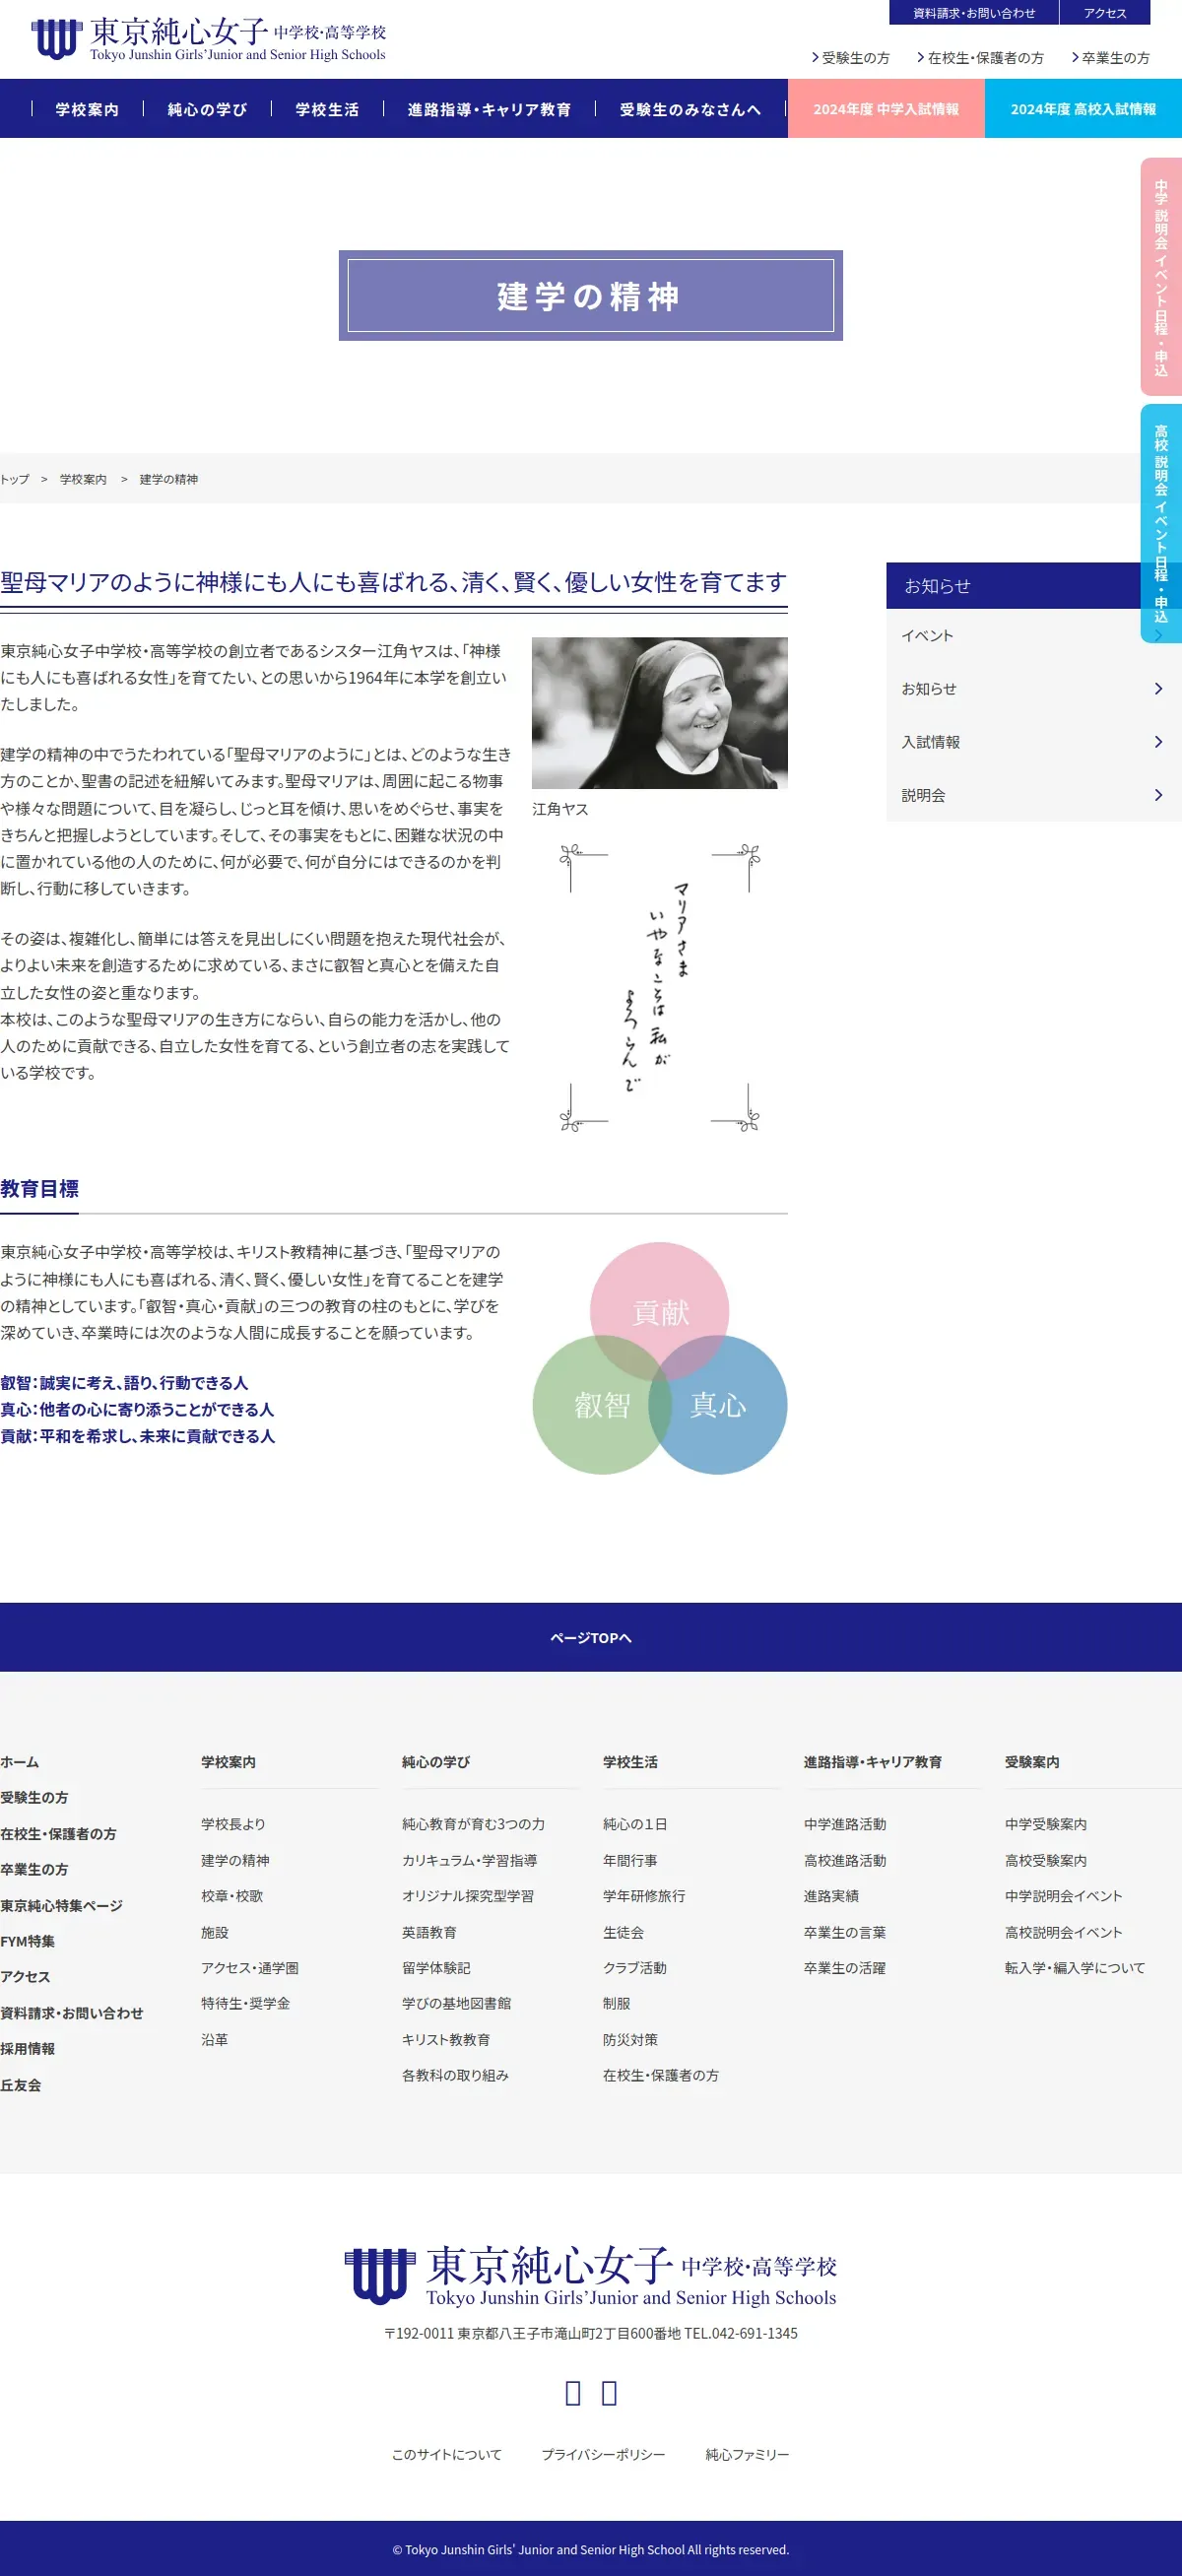The image size is (1182, 2576).
Task: Follow the 卒業生の方 header link
Action: point(1110,58)
